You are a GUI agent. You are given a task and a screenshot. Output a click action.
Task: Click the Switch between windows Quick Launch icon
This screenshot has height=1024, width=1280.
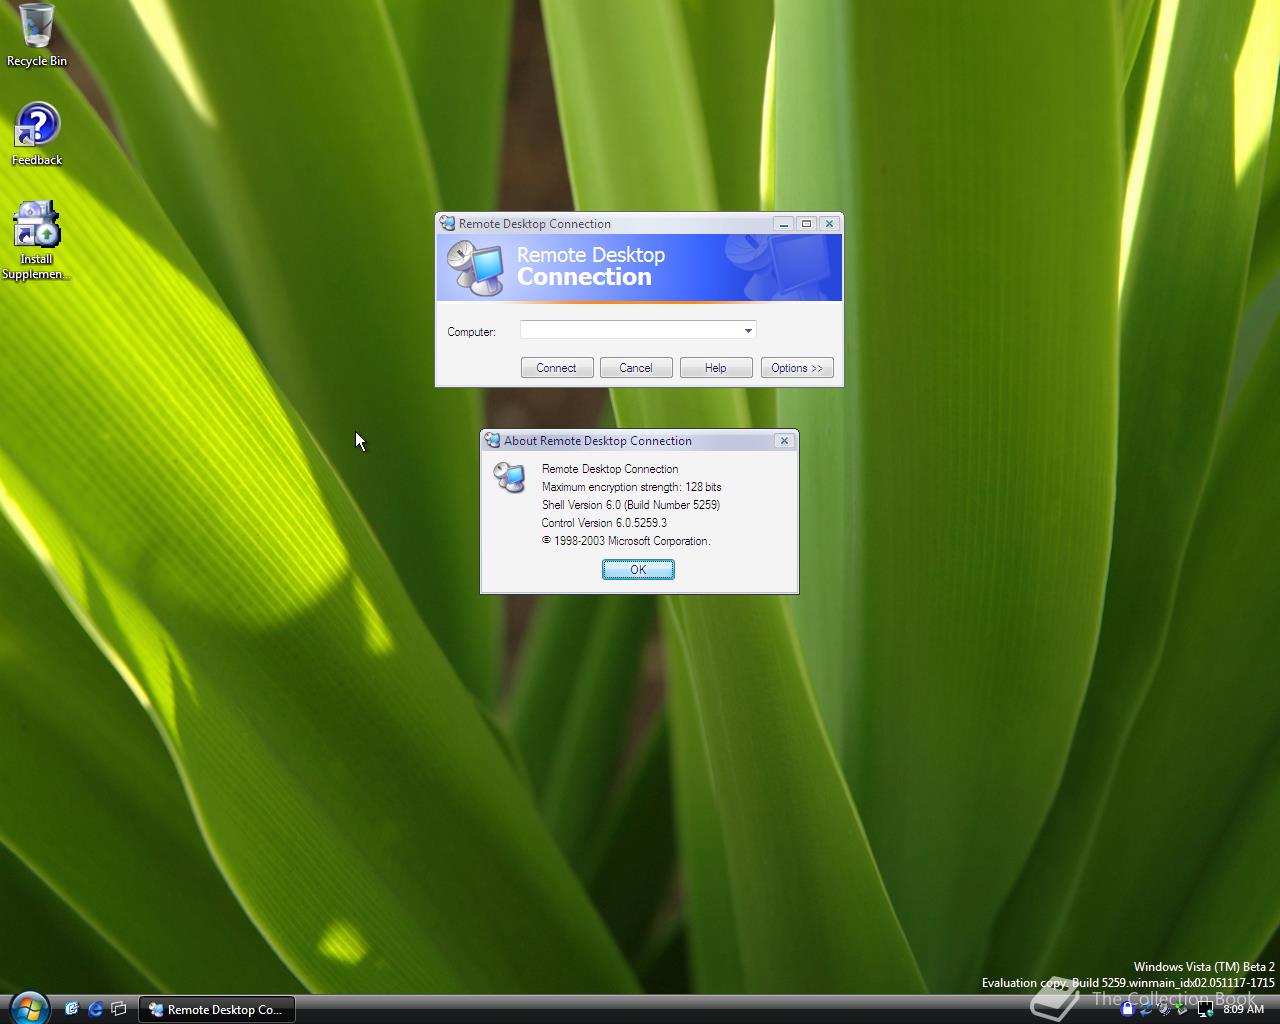pos(119,1009)
